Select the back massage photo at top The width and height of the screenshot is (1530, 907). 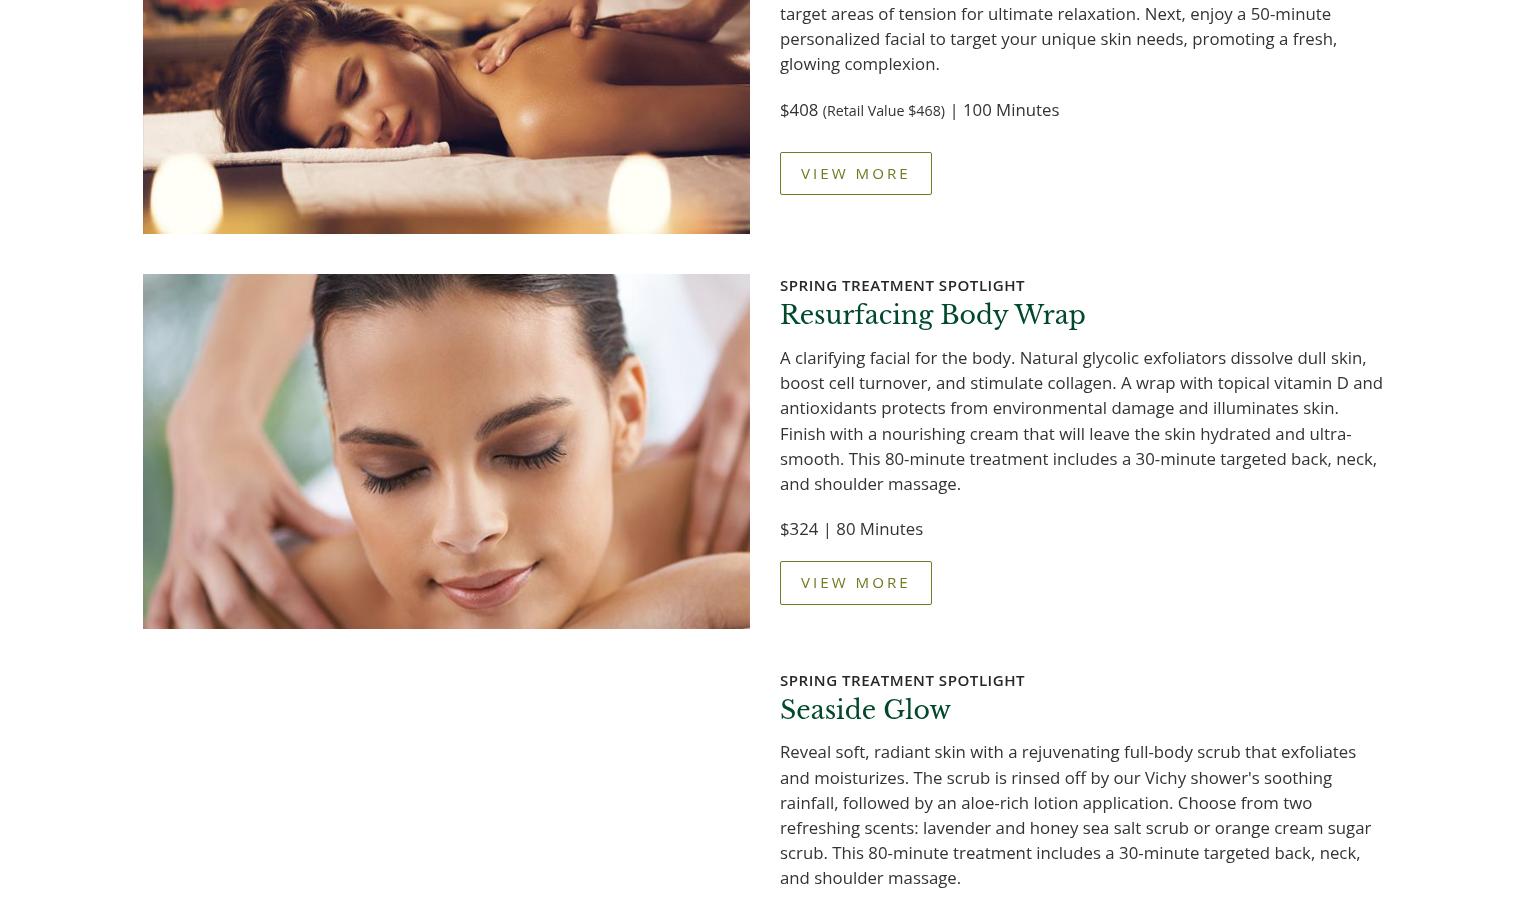(x=446, y=116)
